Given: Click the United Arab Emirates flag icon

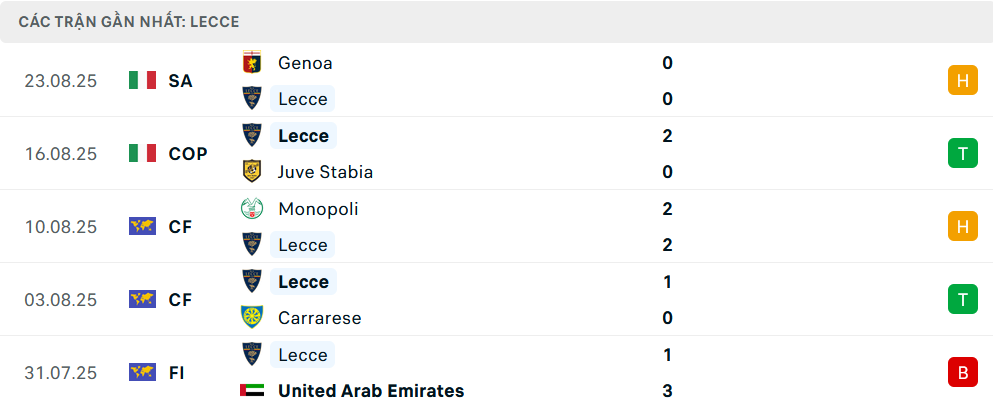Looking at the screenshot, I should click(x=252, y=391).
